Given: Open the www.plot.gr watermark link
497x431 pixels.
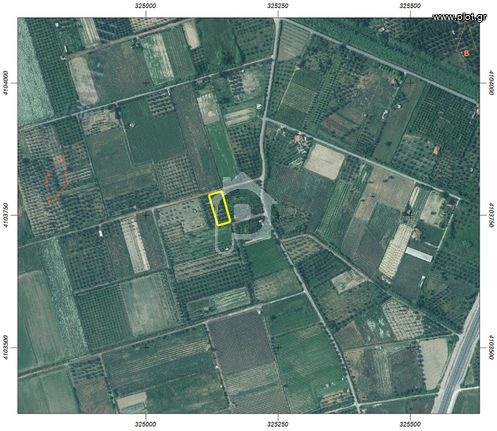Looking at the screenshot, I should [459, 17].
